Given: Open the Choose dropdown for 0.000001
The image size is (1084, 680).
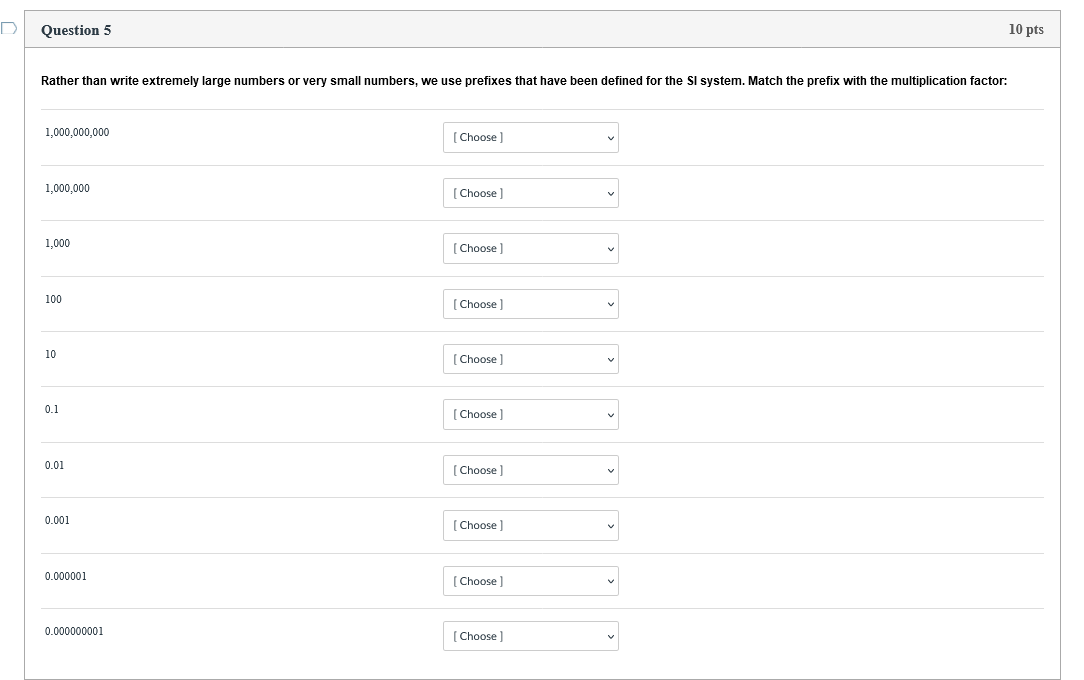Looking at the screenshot, I should click(x=530, y=581).
